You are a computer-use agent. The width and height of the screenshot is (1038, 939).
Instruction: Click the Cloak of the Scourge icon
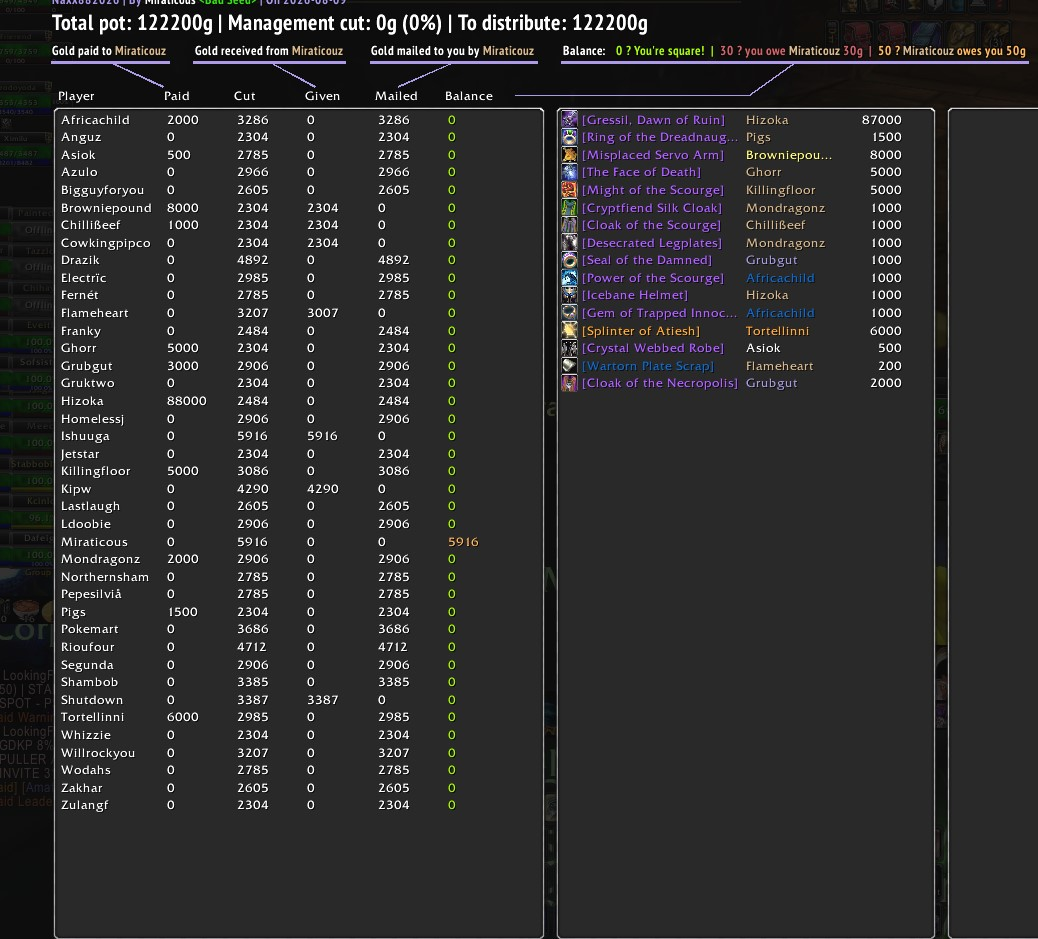click(569, 224)
